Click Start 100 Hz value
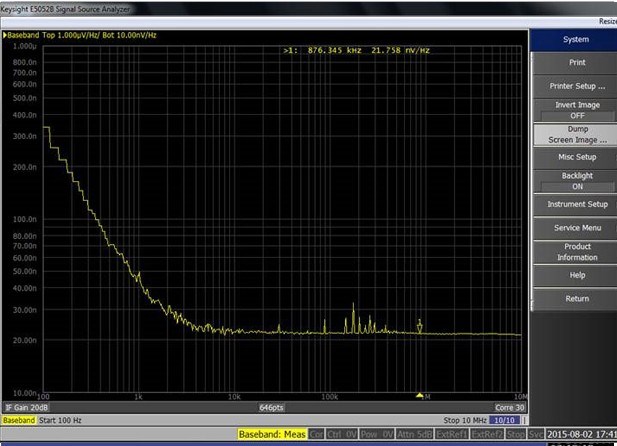The height and width of the screenshot is (446, 617). tap(60, 420)
